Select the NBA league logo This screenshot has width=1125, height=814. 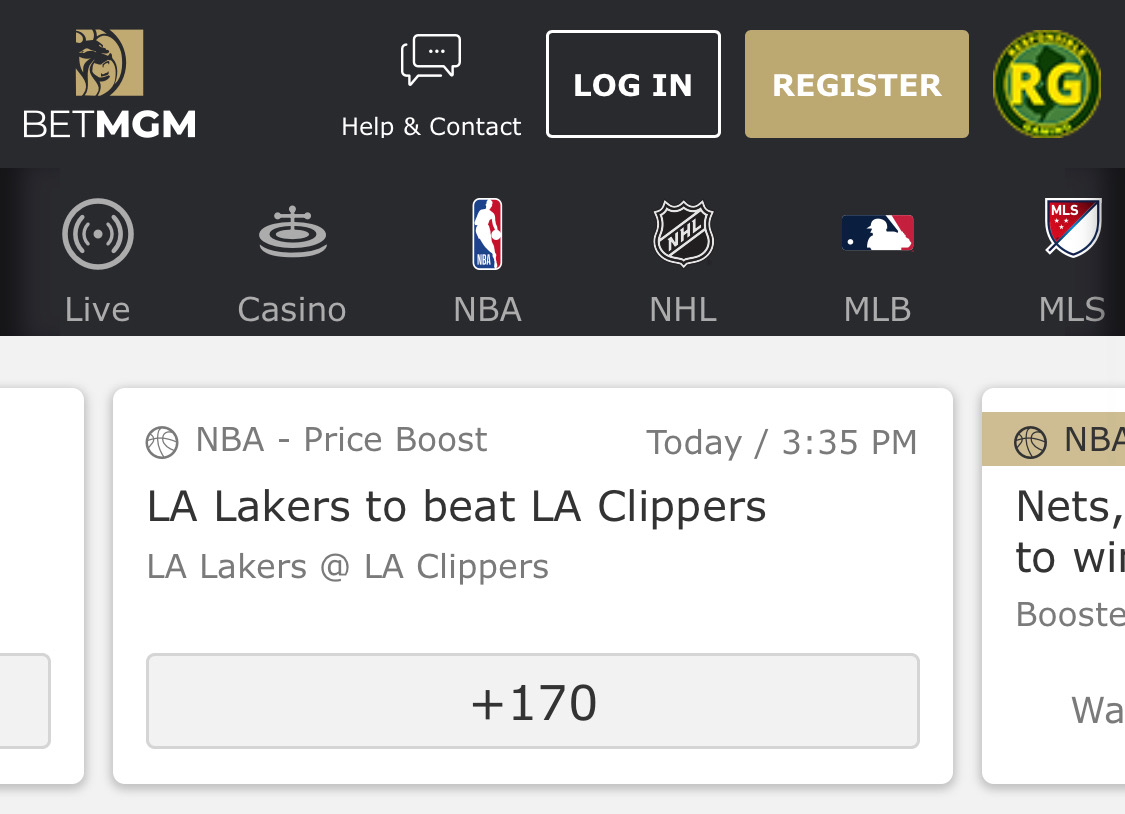click(x=487, y=234)
